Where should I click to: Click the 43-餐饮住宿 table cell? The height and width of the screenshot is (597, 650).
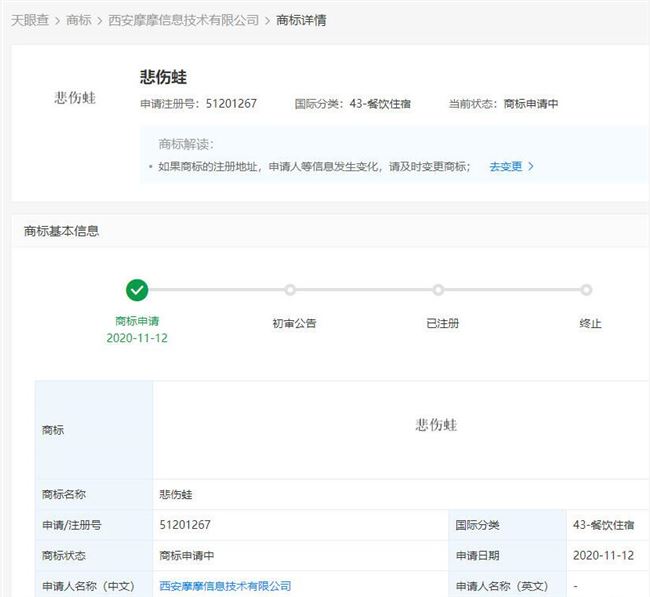[x=608, y=525]
